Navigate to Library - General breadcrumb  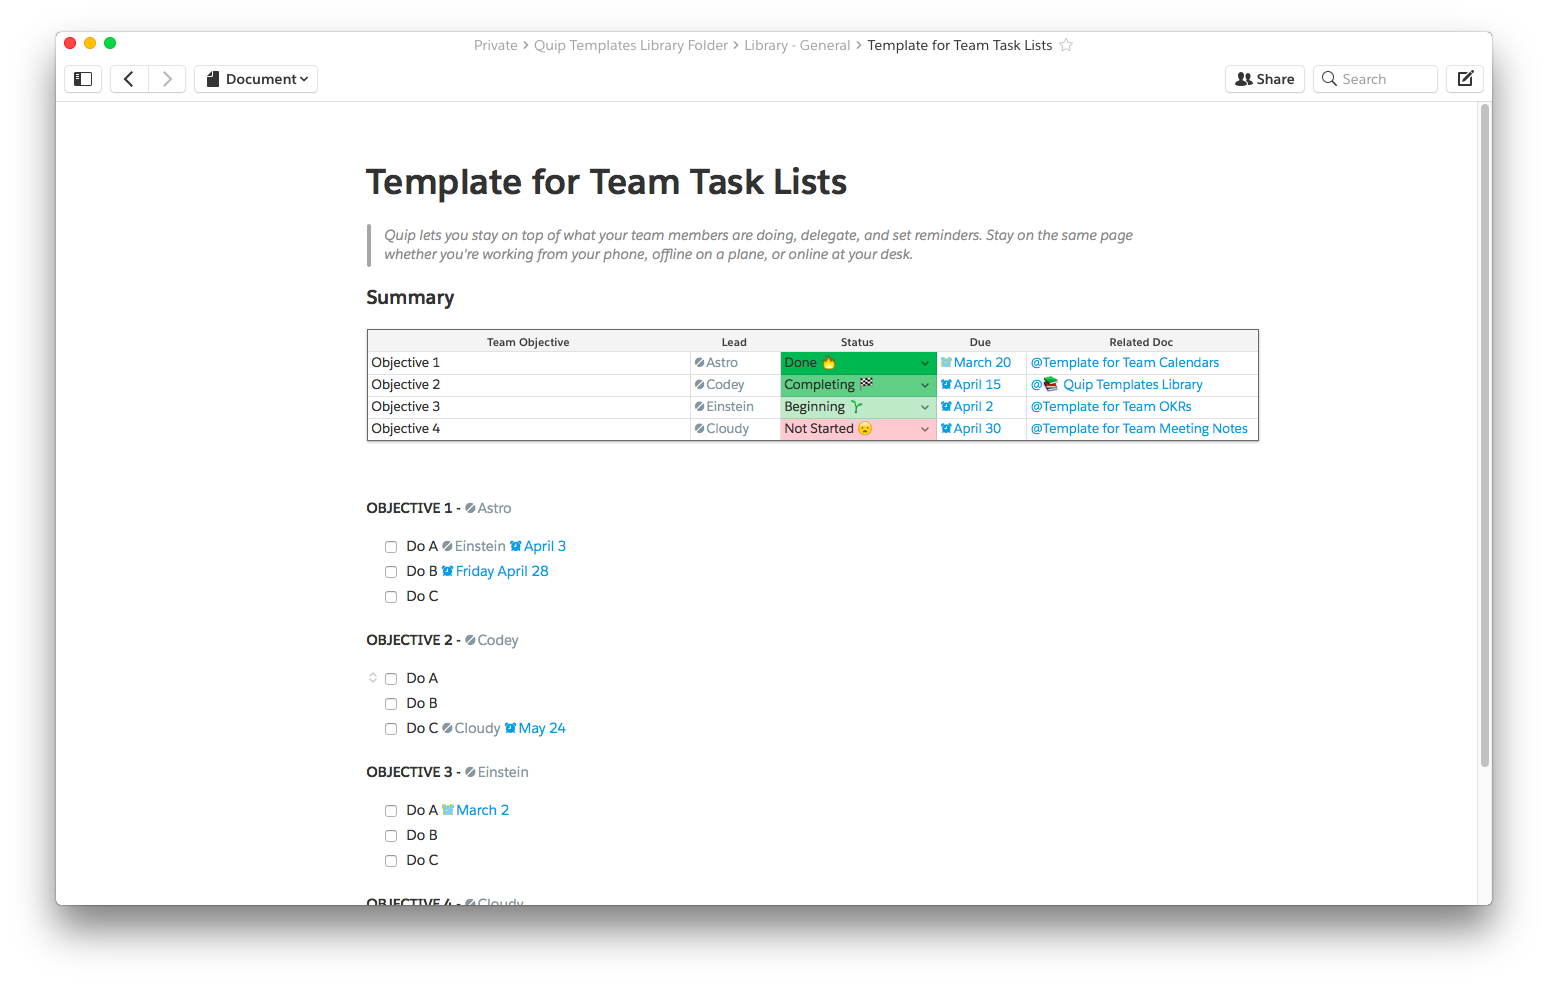click(x=797, y=45)
